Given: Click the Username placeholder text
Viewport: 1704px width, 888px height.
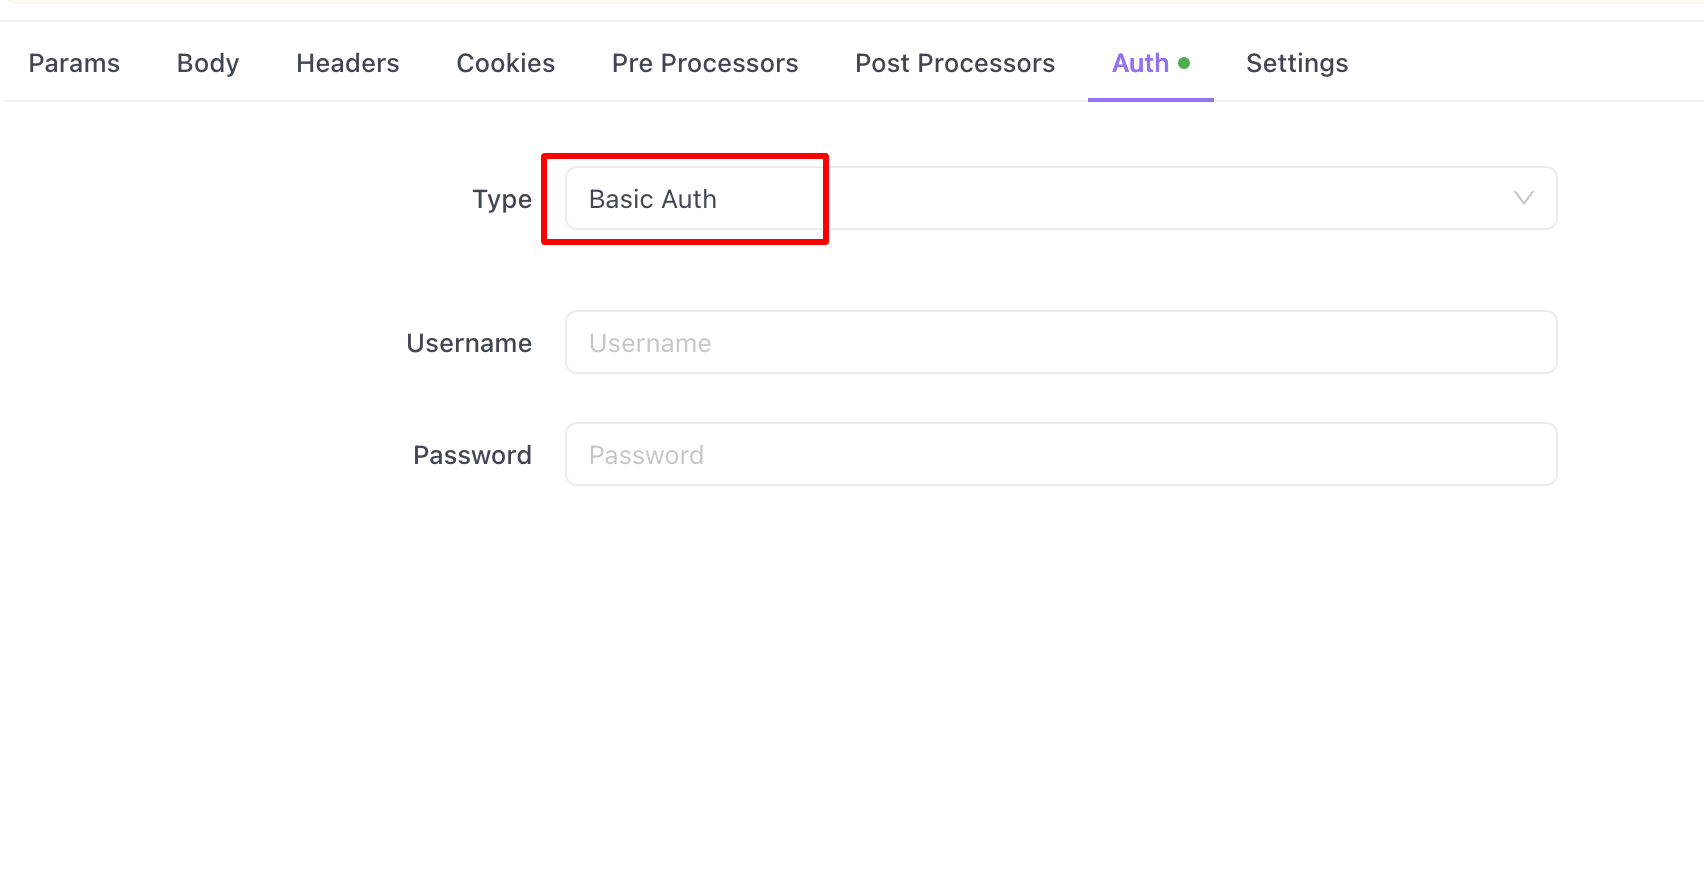Looking at the screenshot, I should (x=650, y=342).
